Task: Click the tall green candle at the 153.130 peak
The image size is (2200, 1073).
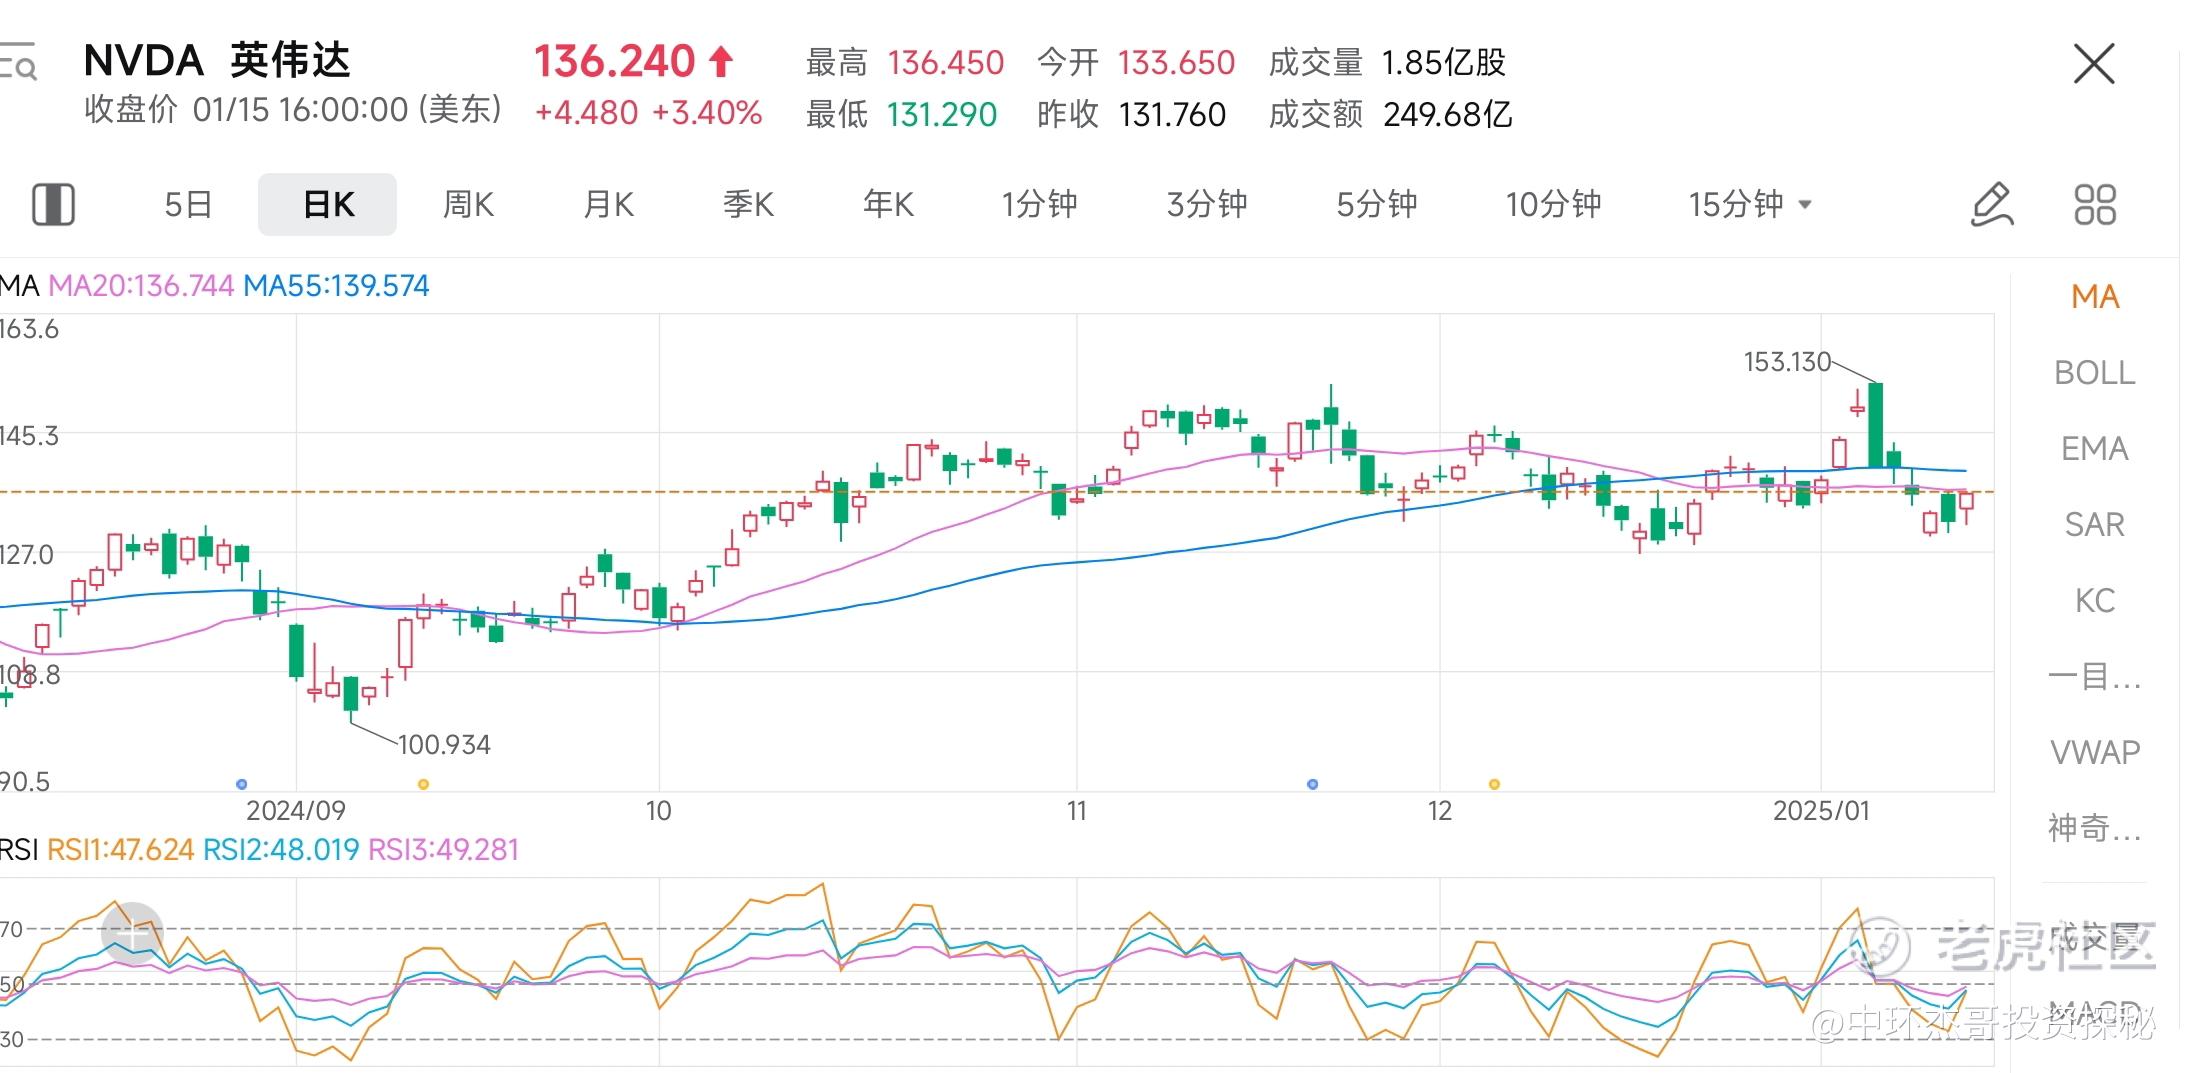Action: (x=1876, y=425)
